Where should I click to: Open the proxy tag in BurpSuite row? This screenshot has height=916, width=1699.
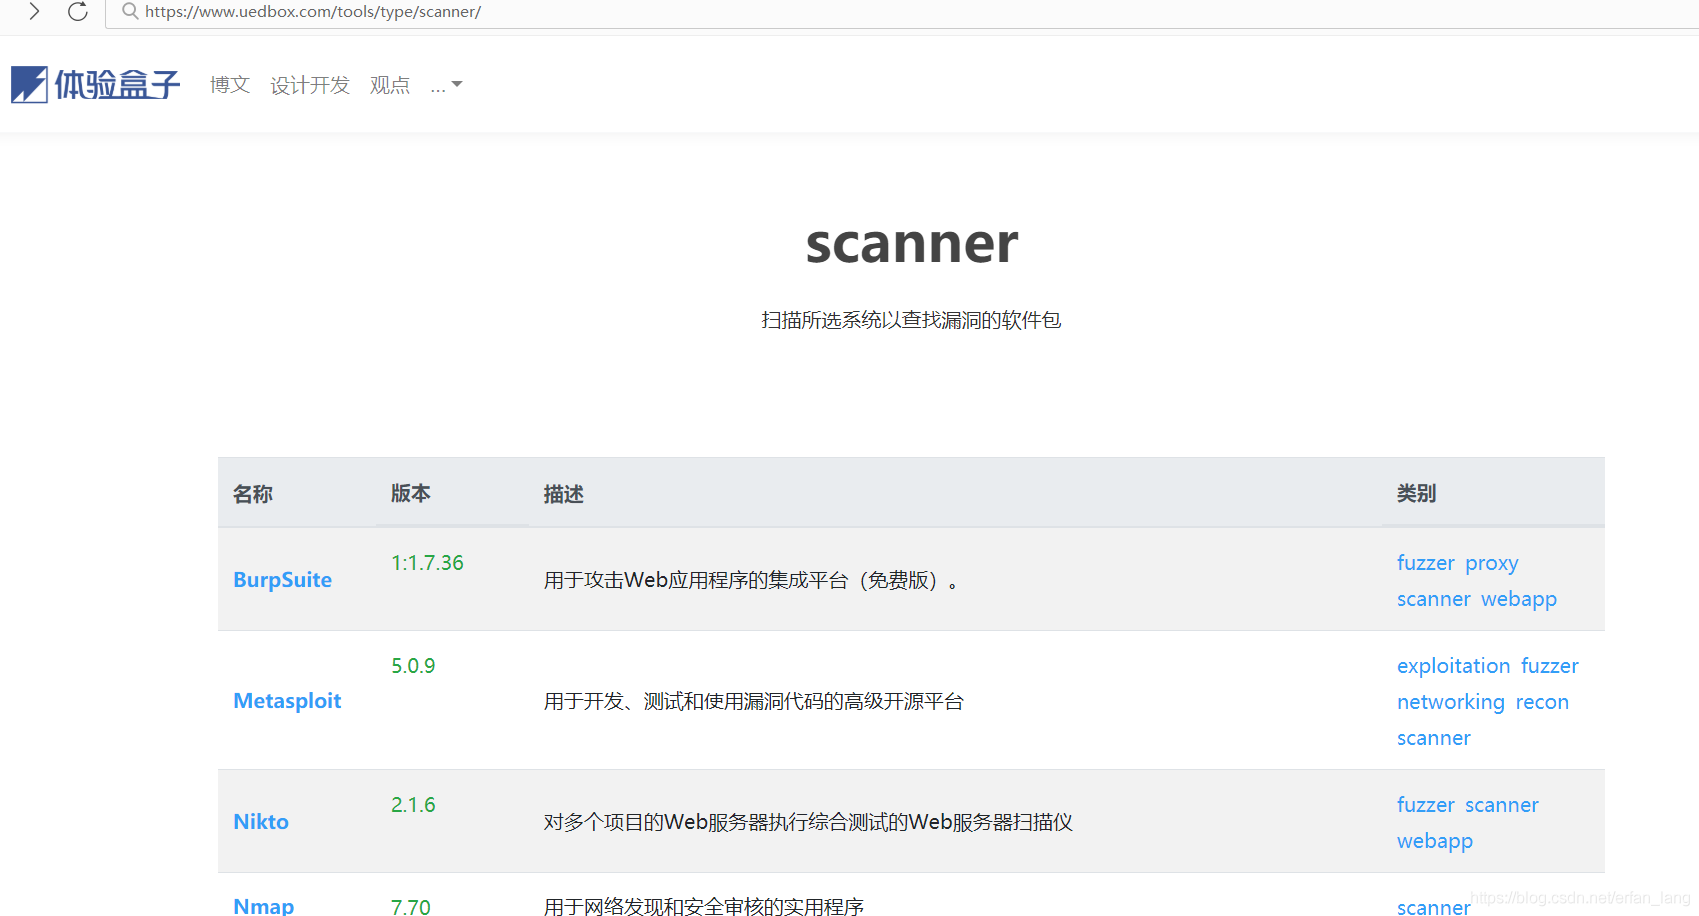[x=1492, y=564]
